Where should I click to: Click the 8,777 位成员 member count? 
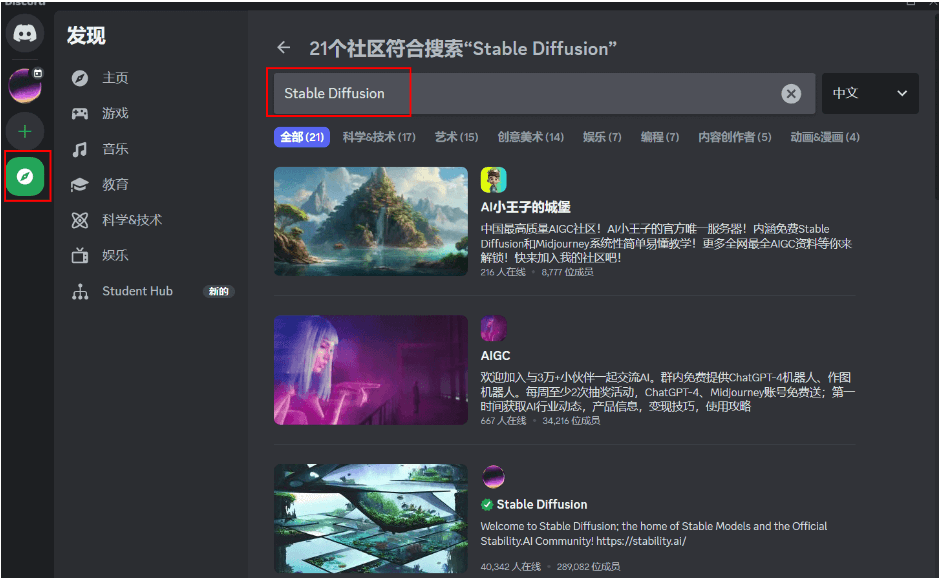pos(567,272)
